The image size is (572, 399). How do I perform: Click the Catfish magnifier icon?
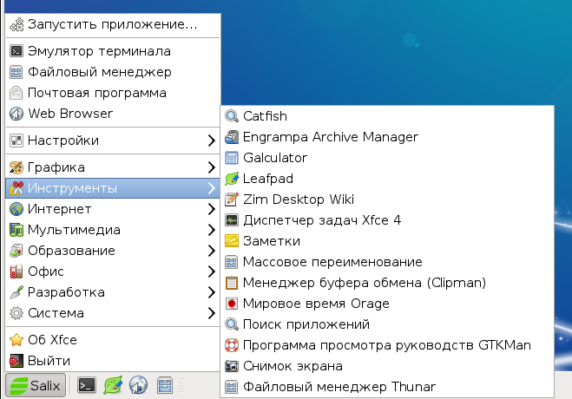coord(232,116)
